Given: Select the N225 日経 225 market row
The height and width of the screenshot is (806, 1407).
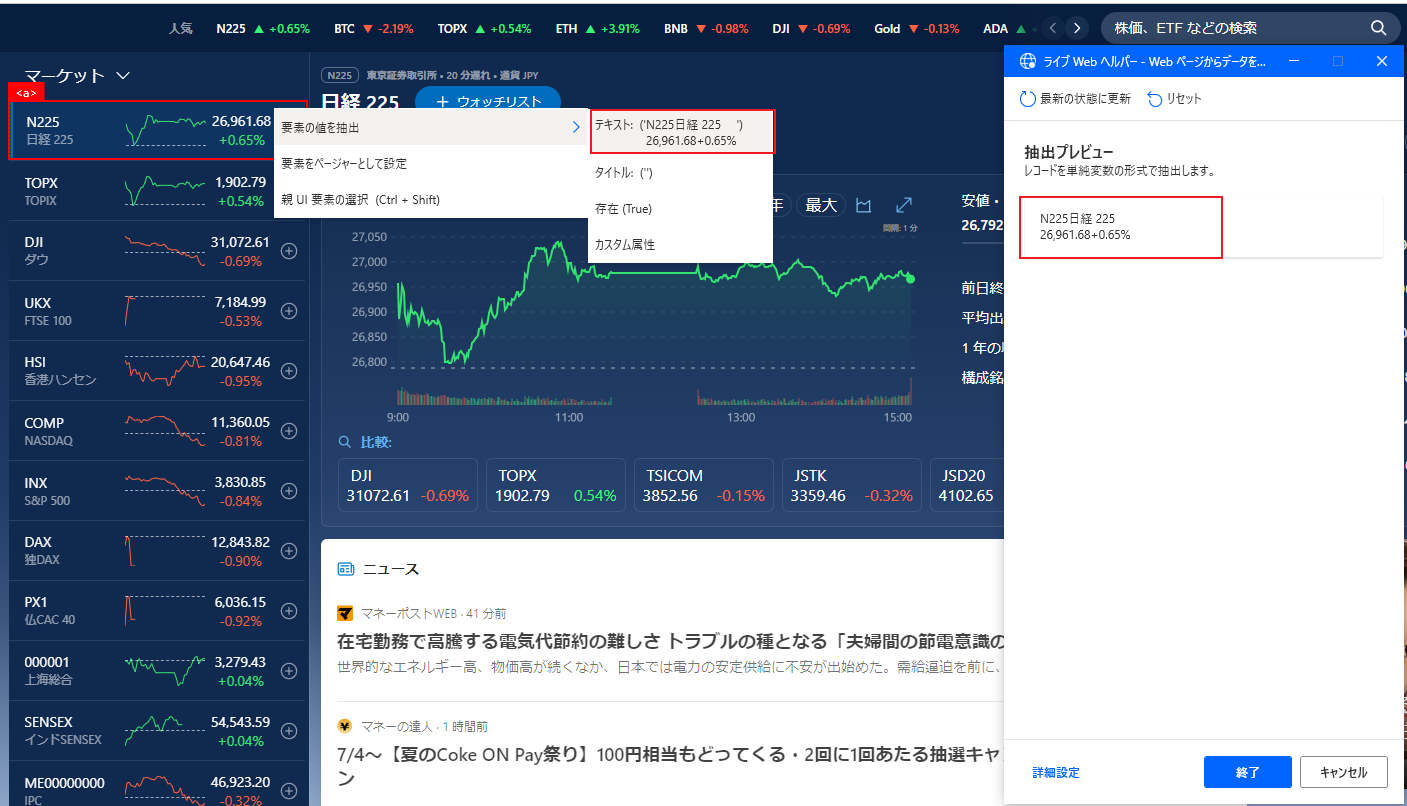Looking at the screenshot, I should [x=158, y=130].
